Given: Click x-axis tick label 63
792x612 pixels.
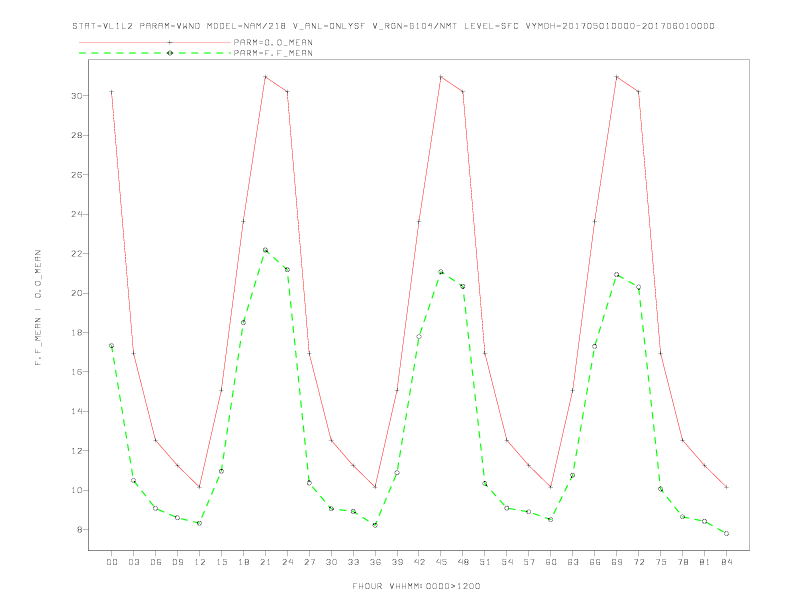Looking at the screenshot, I should click(x=573, y=562).
